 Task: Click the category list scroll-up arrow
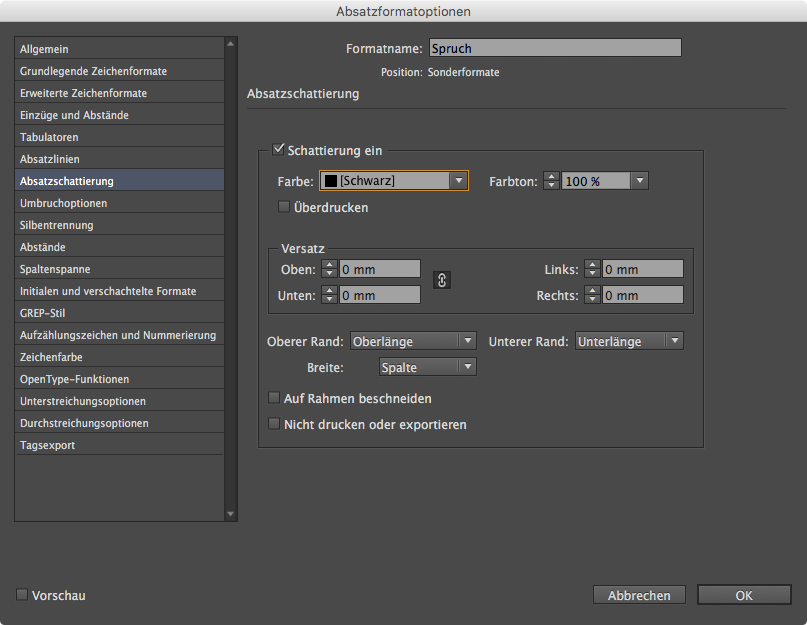click(230, 44)
